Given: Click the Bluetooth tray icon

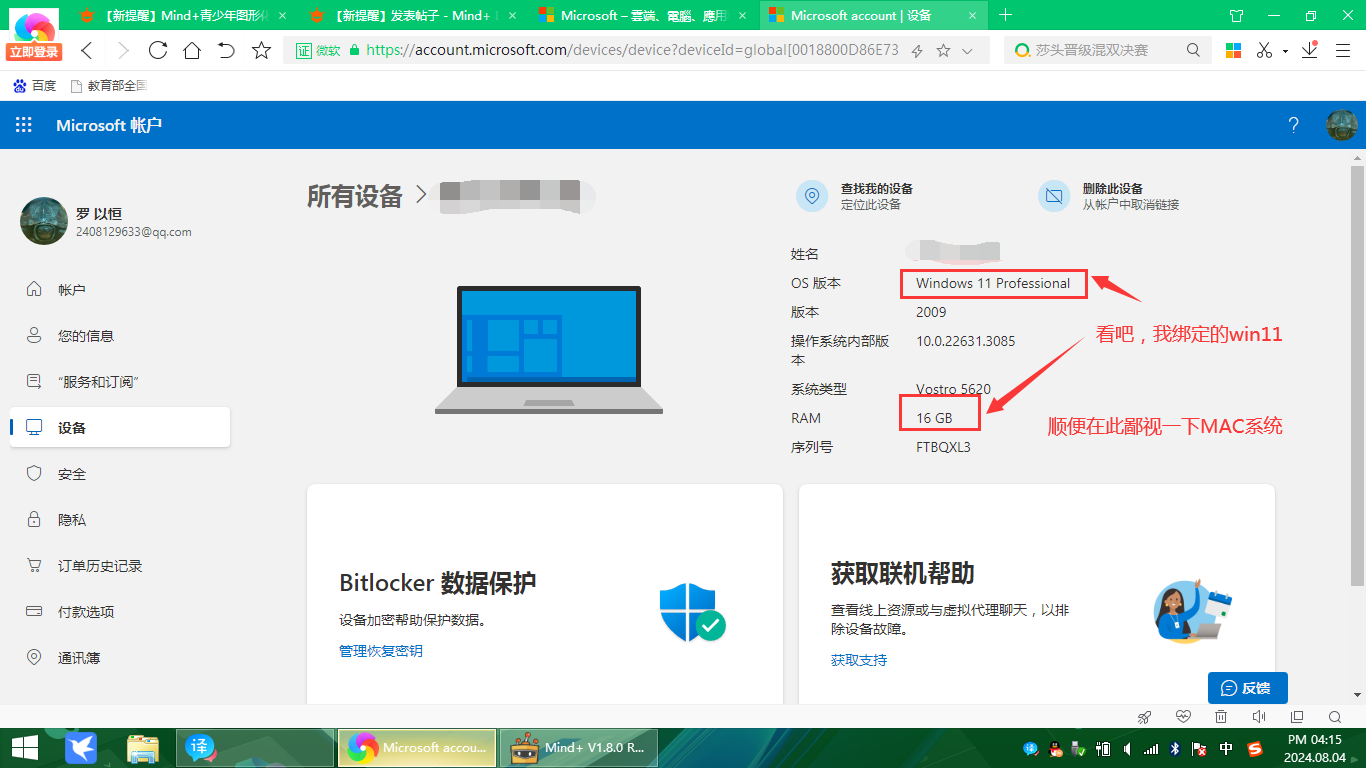Looking at the screenshot, I should [x=1176, y=748].
